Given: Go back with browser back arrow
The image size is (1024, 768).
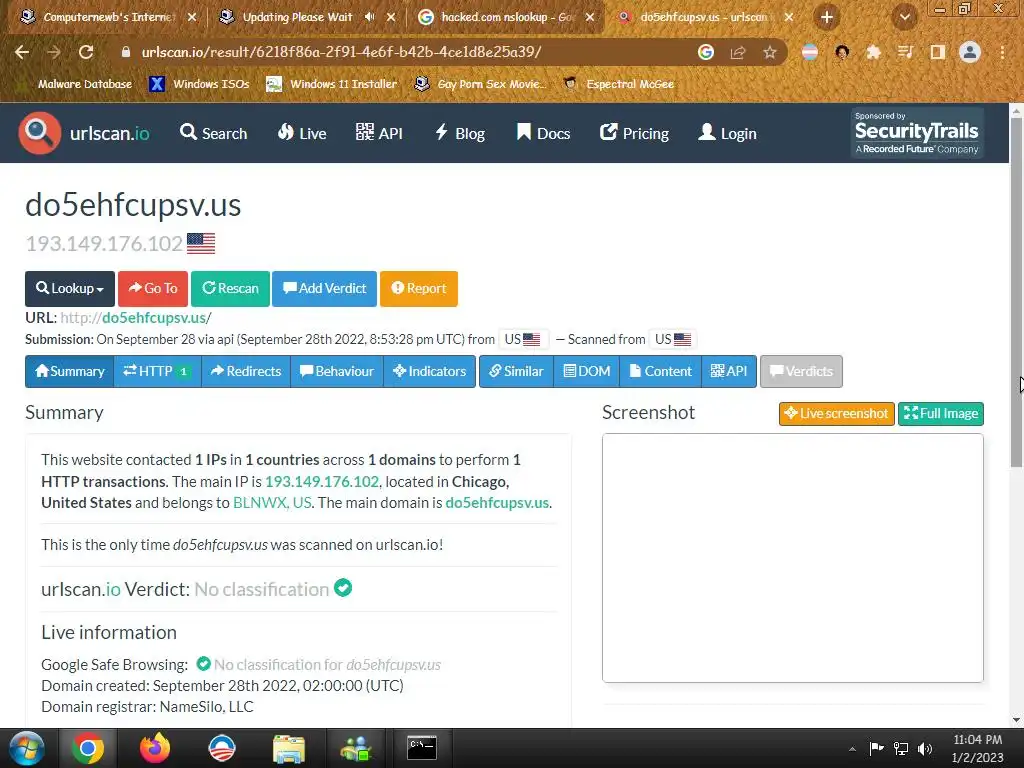Looking at the screenshot, I should coord(22,52).
